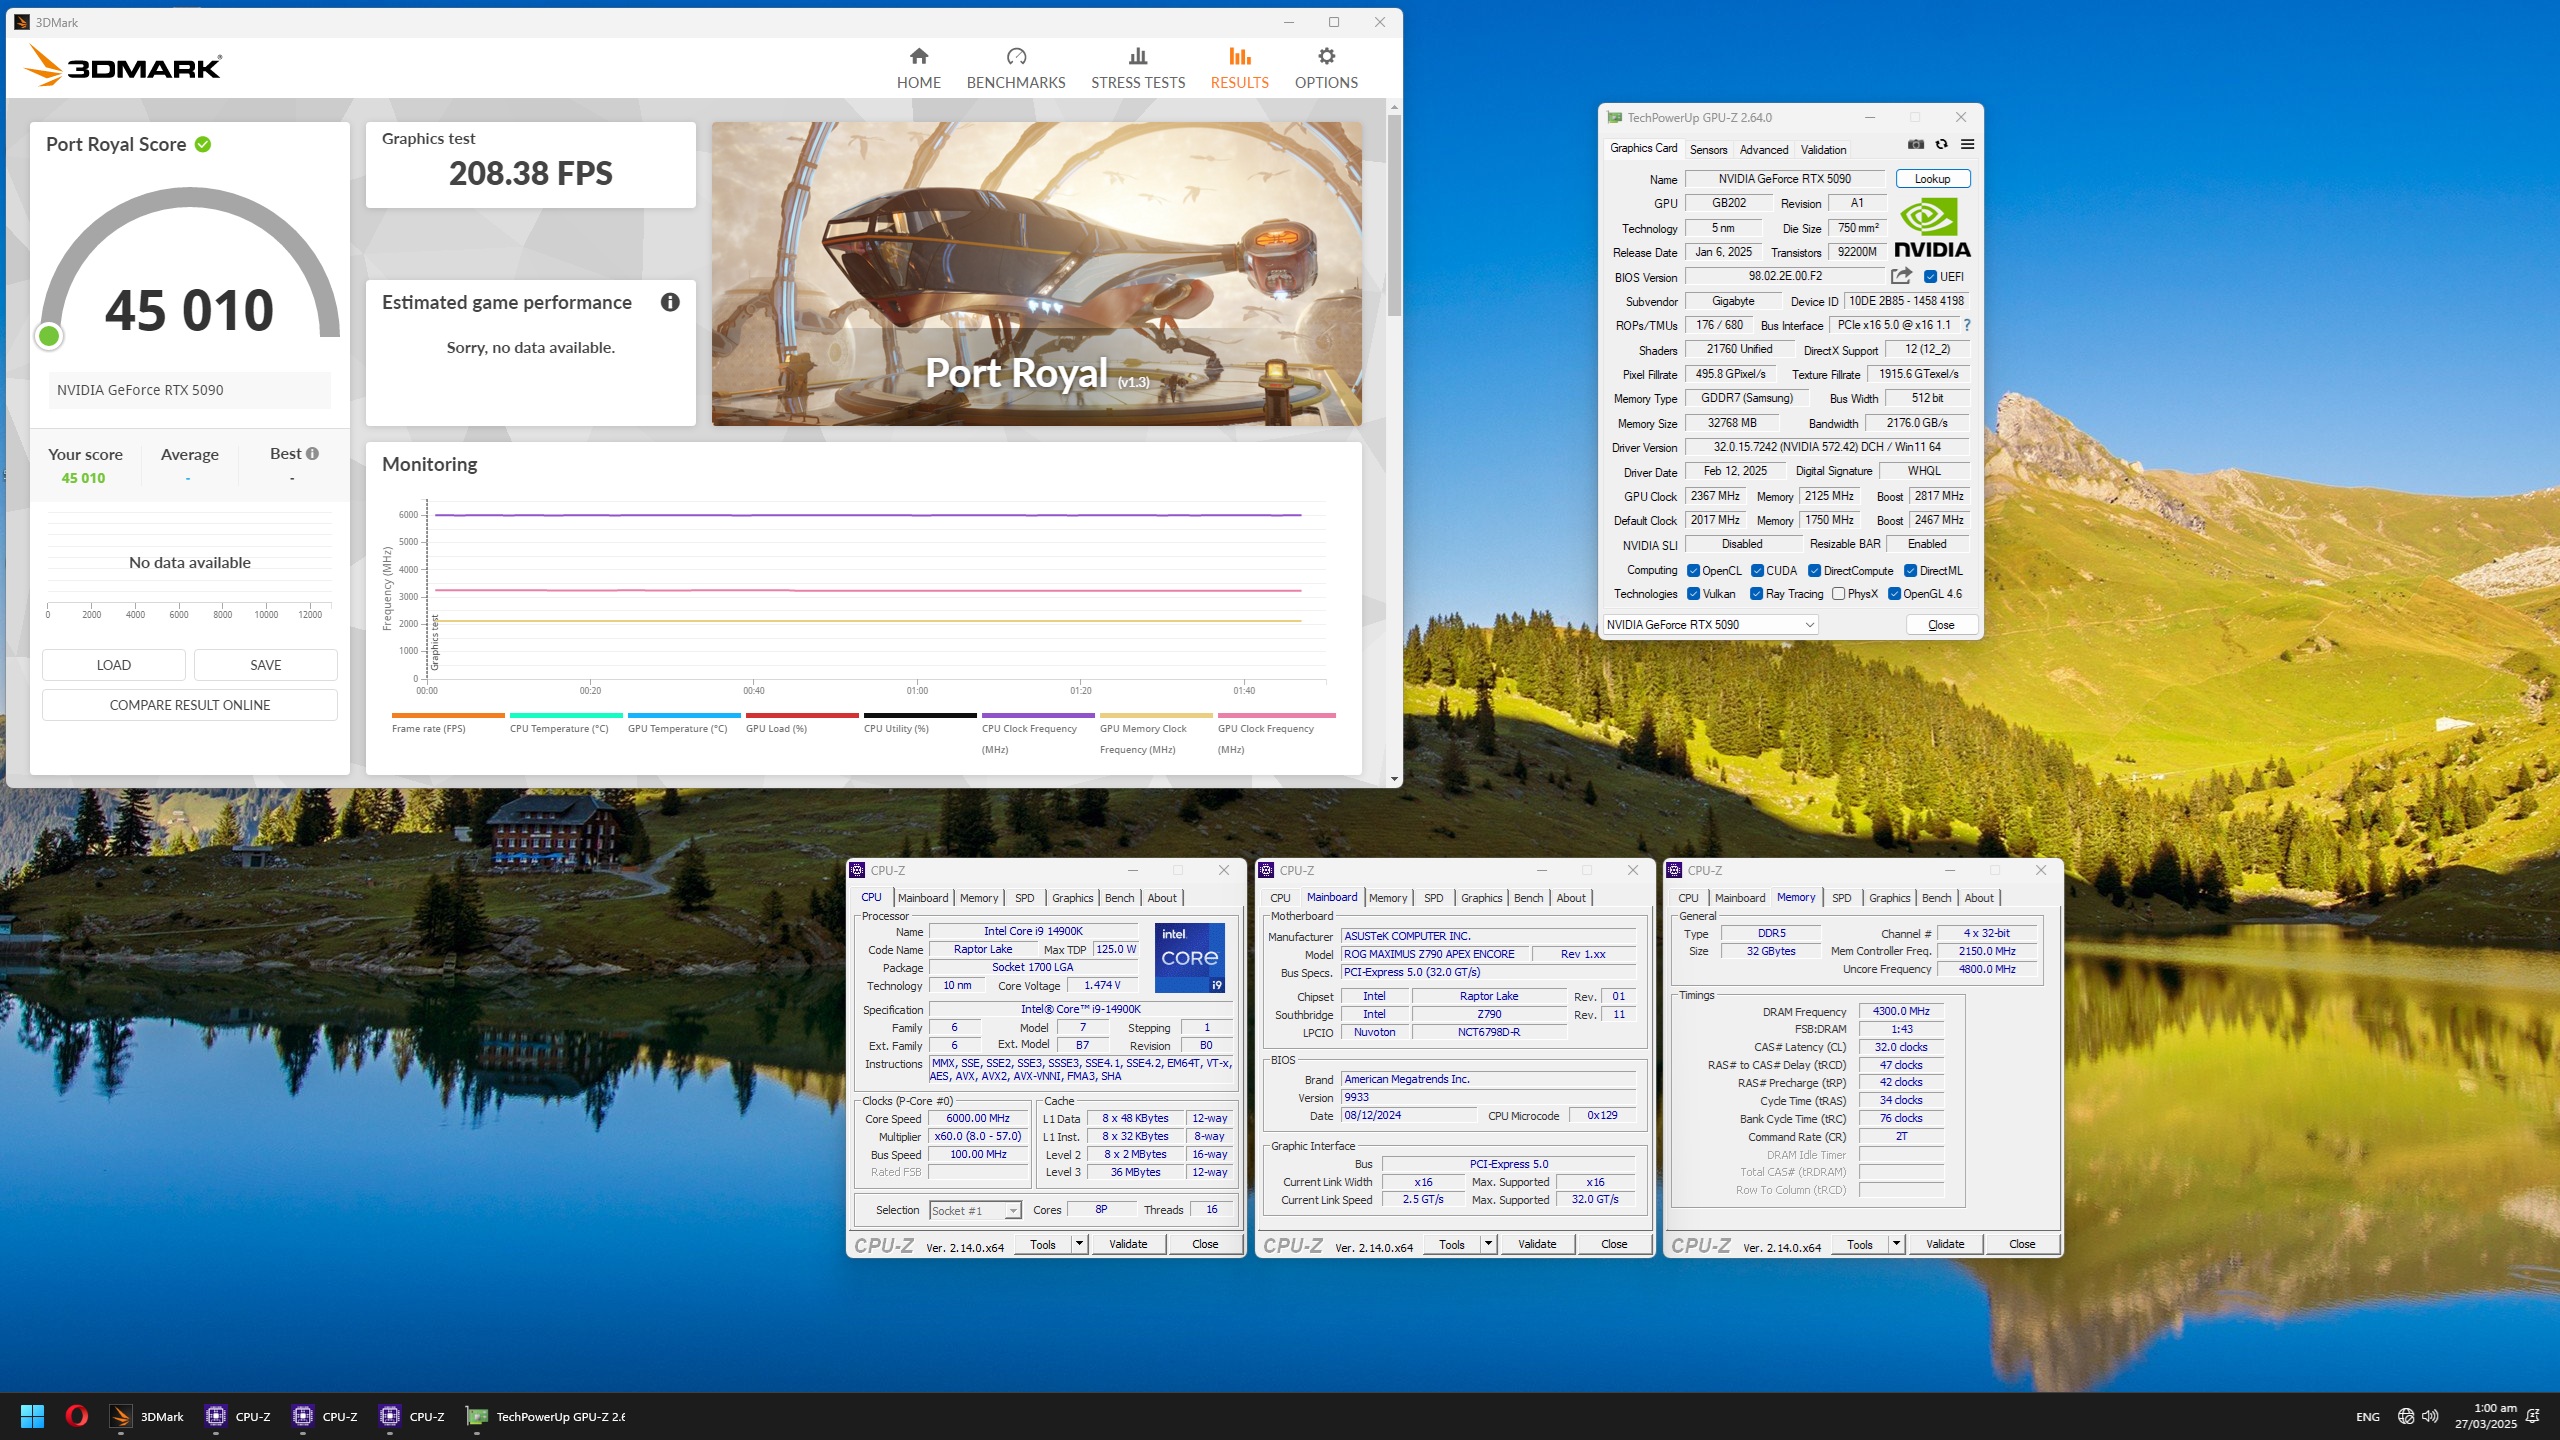The image size is (2560, 1440).
Task: Open the volume control in system tray
Action: (2431, 1416)
